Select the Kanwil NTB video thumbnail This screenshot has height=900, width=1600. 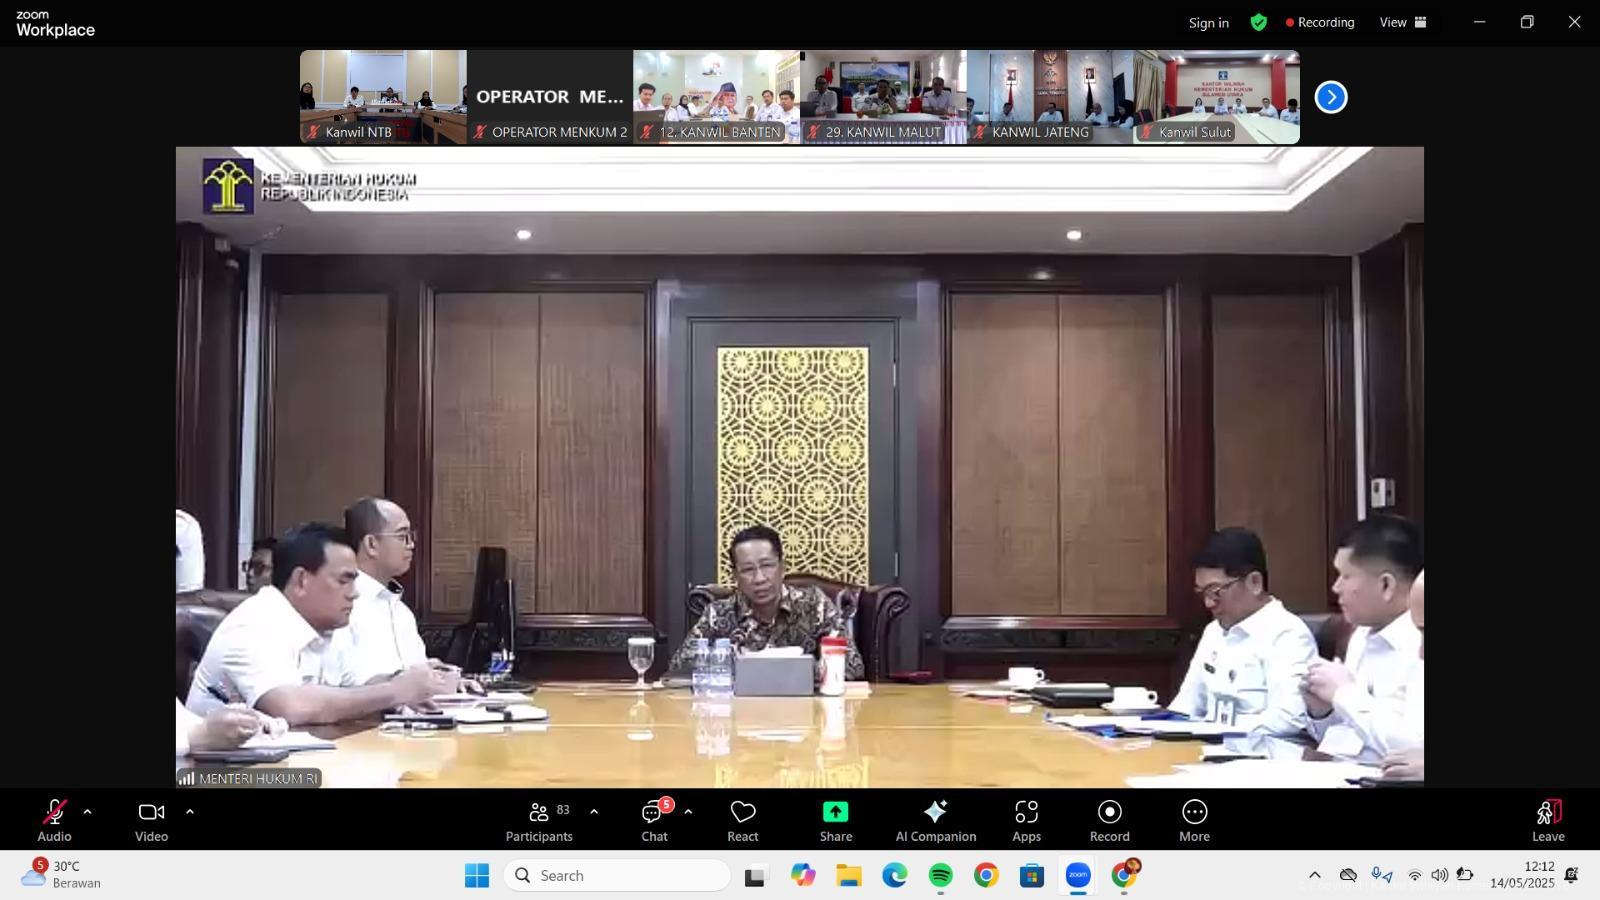coord(383,96)
